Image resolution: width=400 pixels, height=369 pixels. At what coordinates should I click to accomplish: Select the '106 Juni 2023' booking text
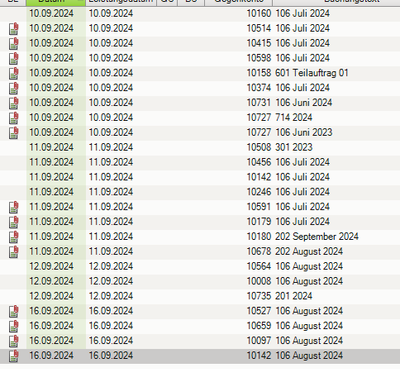(x=304, y=132)
